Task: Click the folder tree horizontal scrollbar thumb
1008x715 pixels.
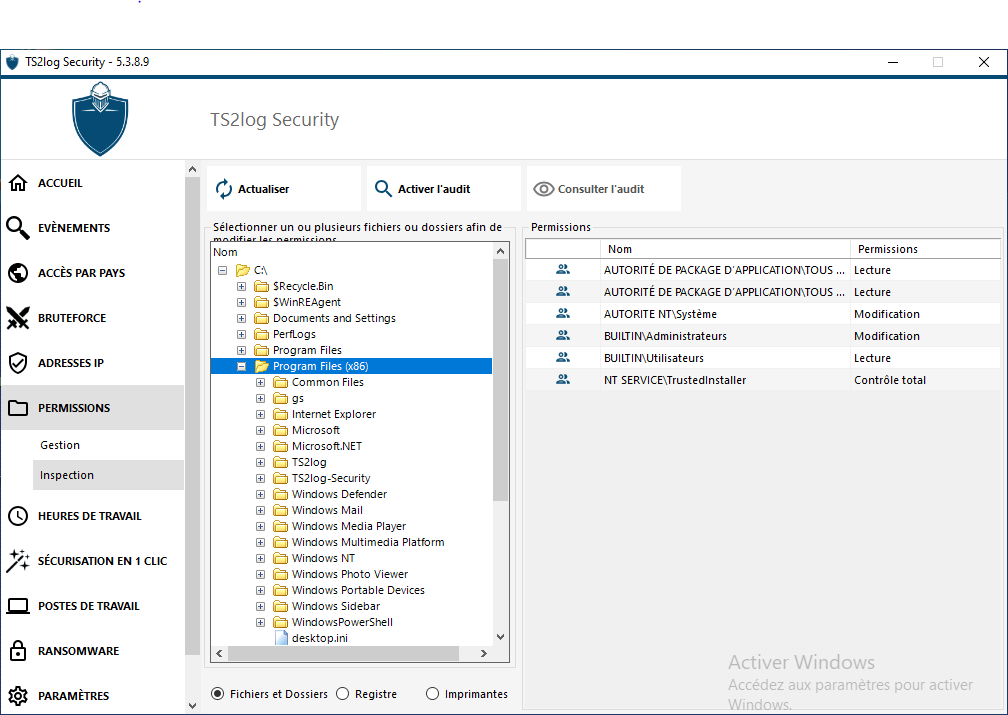Action: (x=343, y=653)
